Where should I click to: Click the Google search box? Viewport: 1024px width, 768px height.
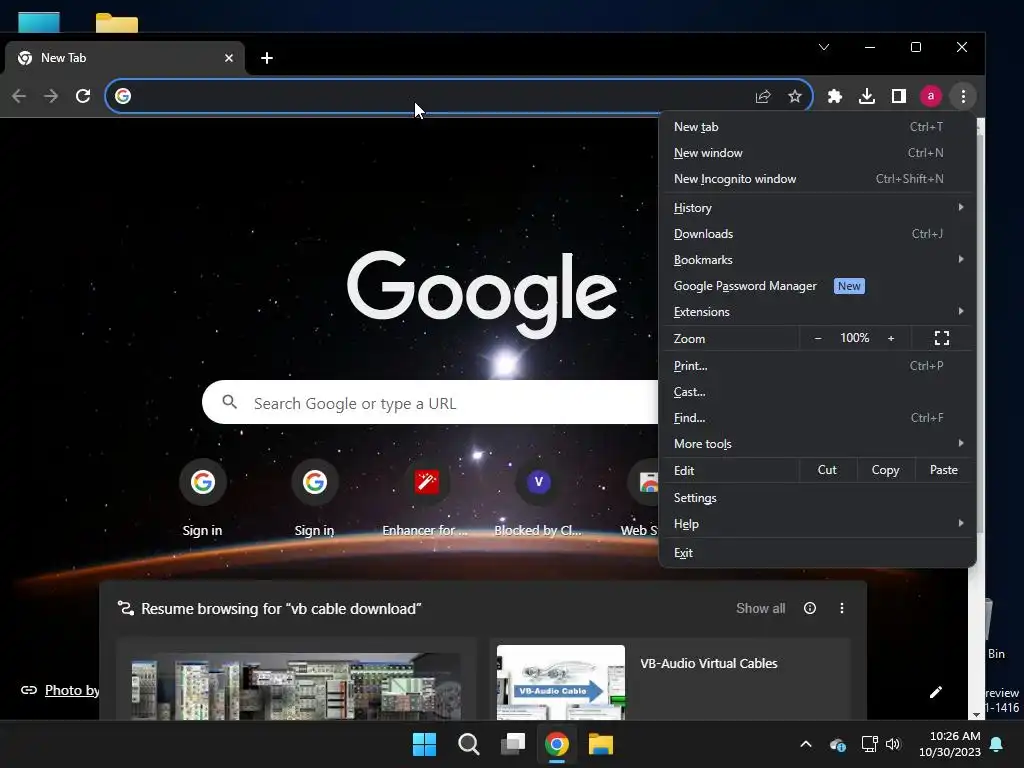pyautogui.click(x=431, y=403)
